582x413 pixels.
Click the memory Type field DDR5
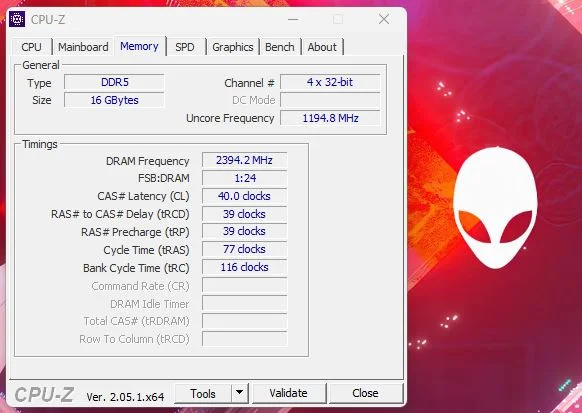(x=114, y=82)
